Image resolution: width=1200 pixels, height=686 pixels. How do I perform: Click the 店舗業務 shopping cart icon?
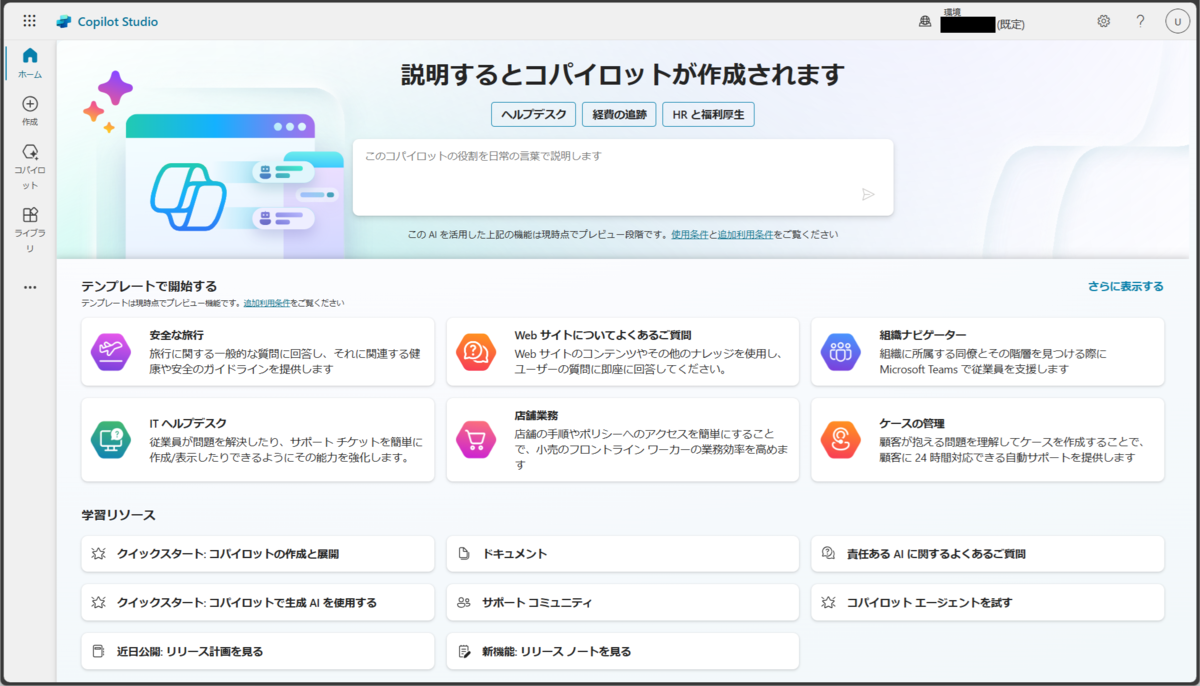pyautogui.click(x=475, y=439)
